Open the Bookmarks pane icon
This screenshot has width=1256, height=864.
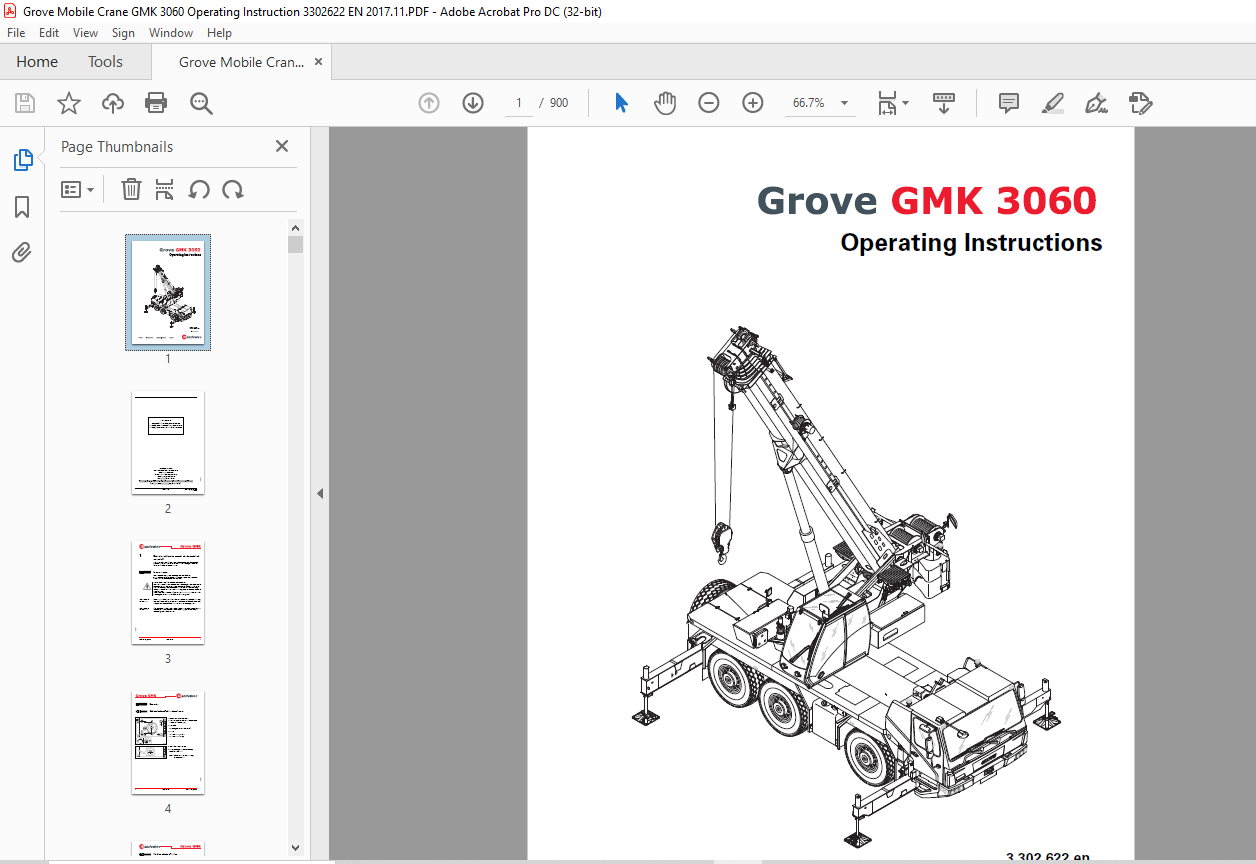pos(22,207)
